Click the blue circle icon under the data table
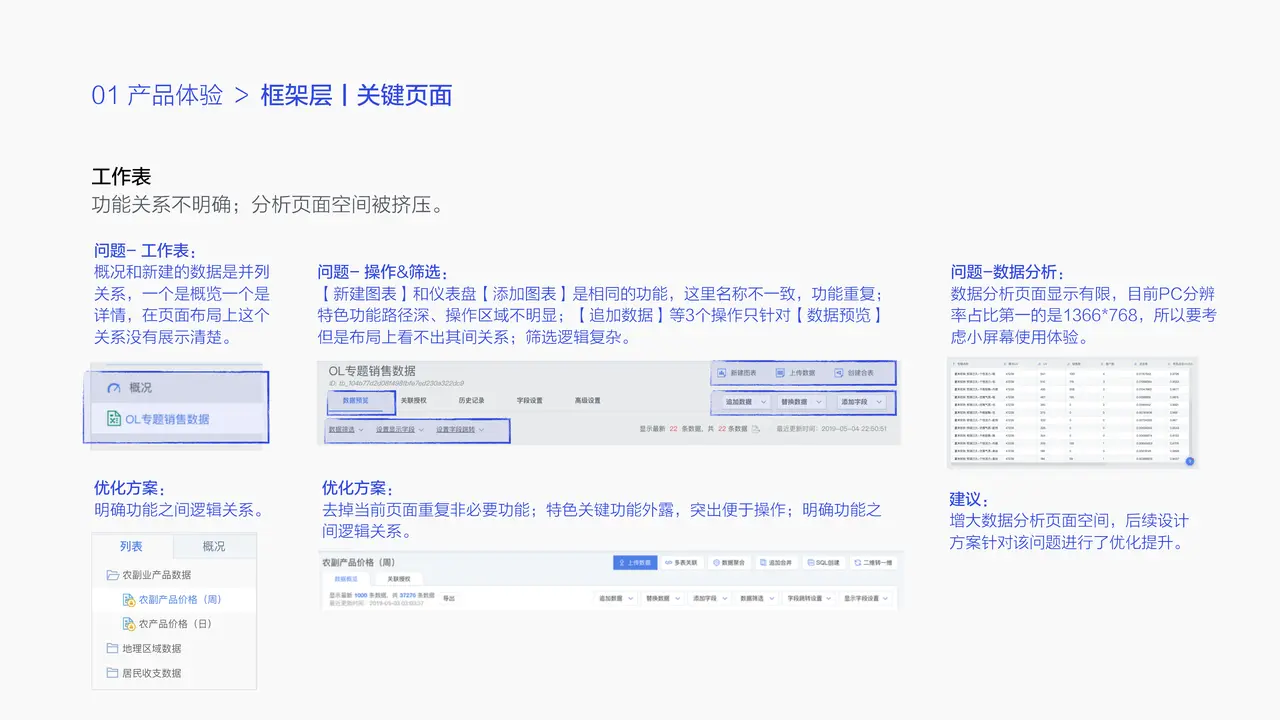The width and height of the screenshot is (1280, 720). [x=1190, y=462]
